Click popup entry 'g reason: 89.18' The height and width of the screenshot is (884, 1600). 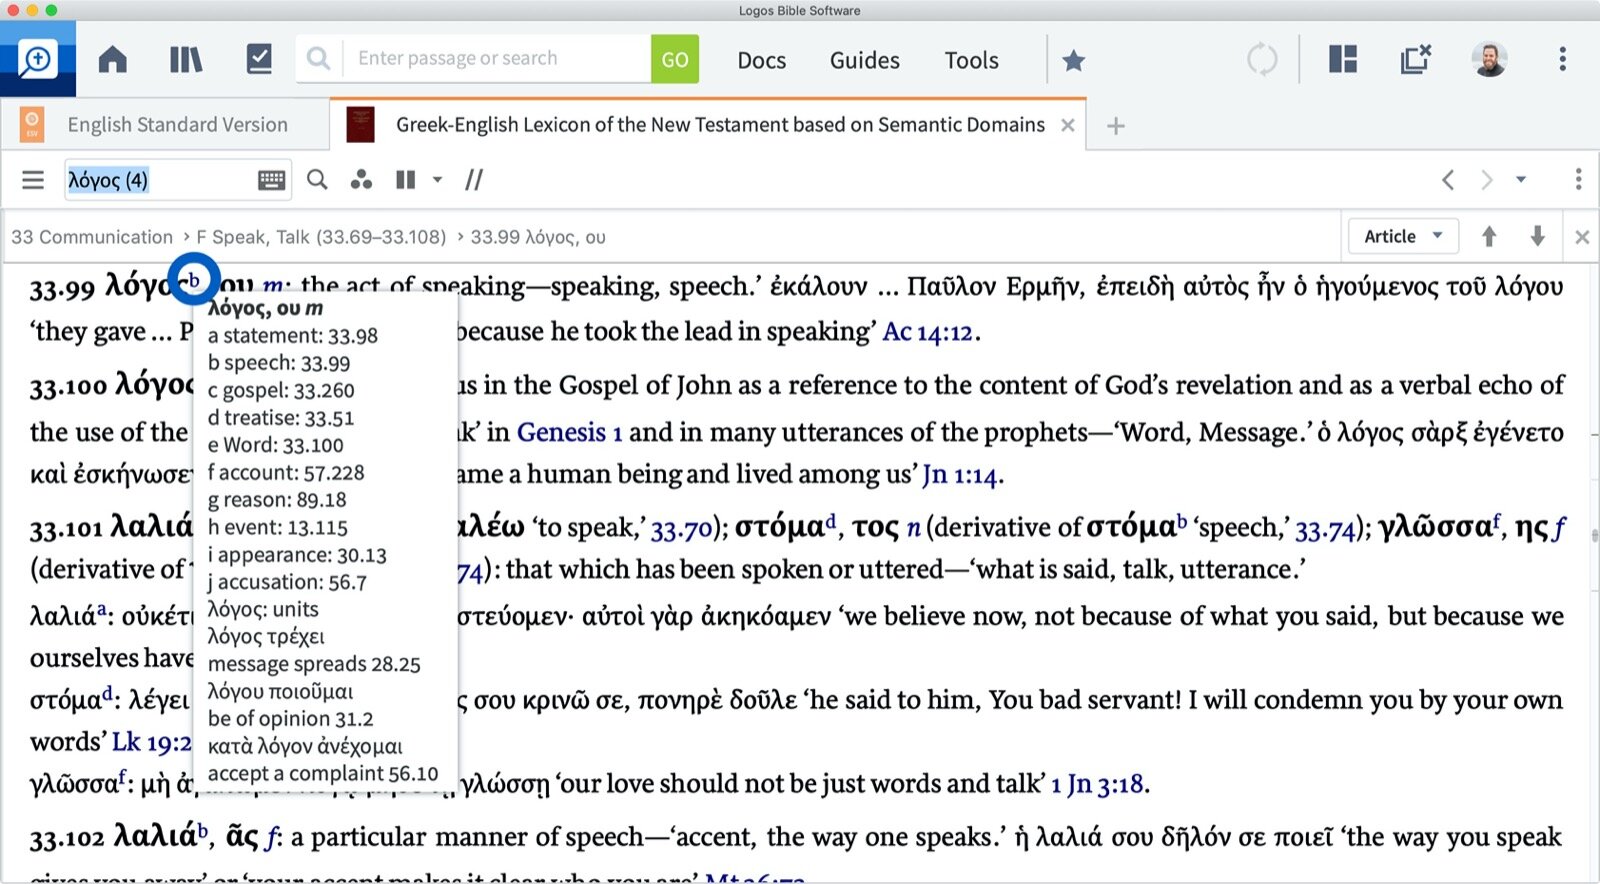click(x=277, y=500)
